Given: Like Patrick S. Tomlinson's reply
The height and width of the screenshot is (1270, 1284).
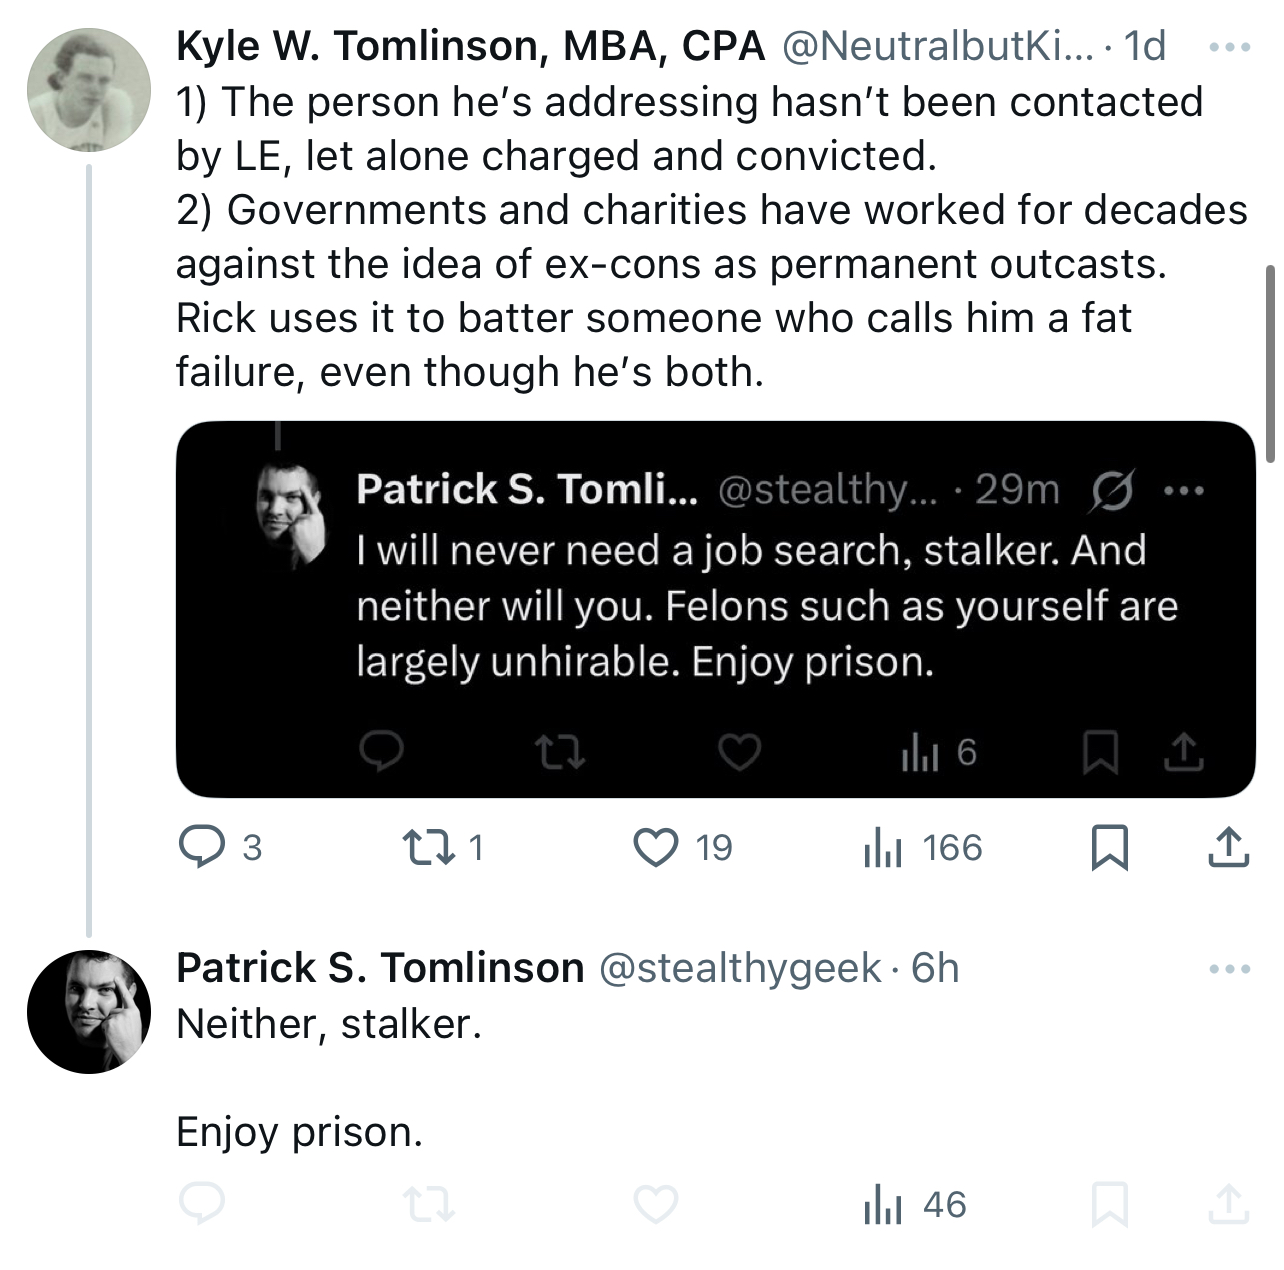Looking at the screenshot, I should (x=656, y=1205).
